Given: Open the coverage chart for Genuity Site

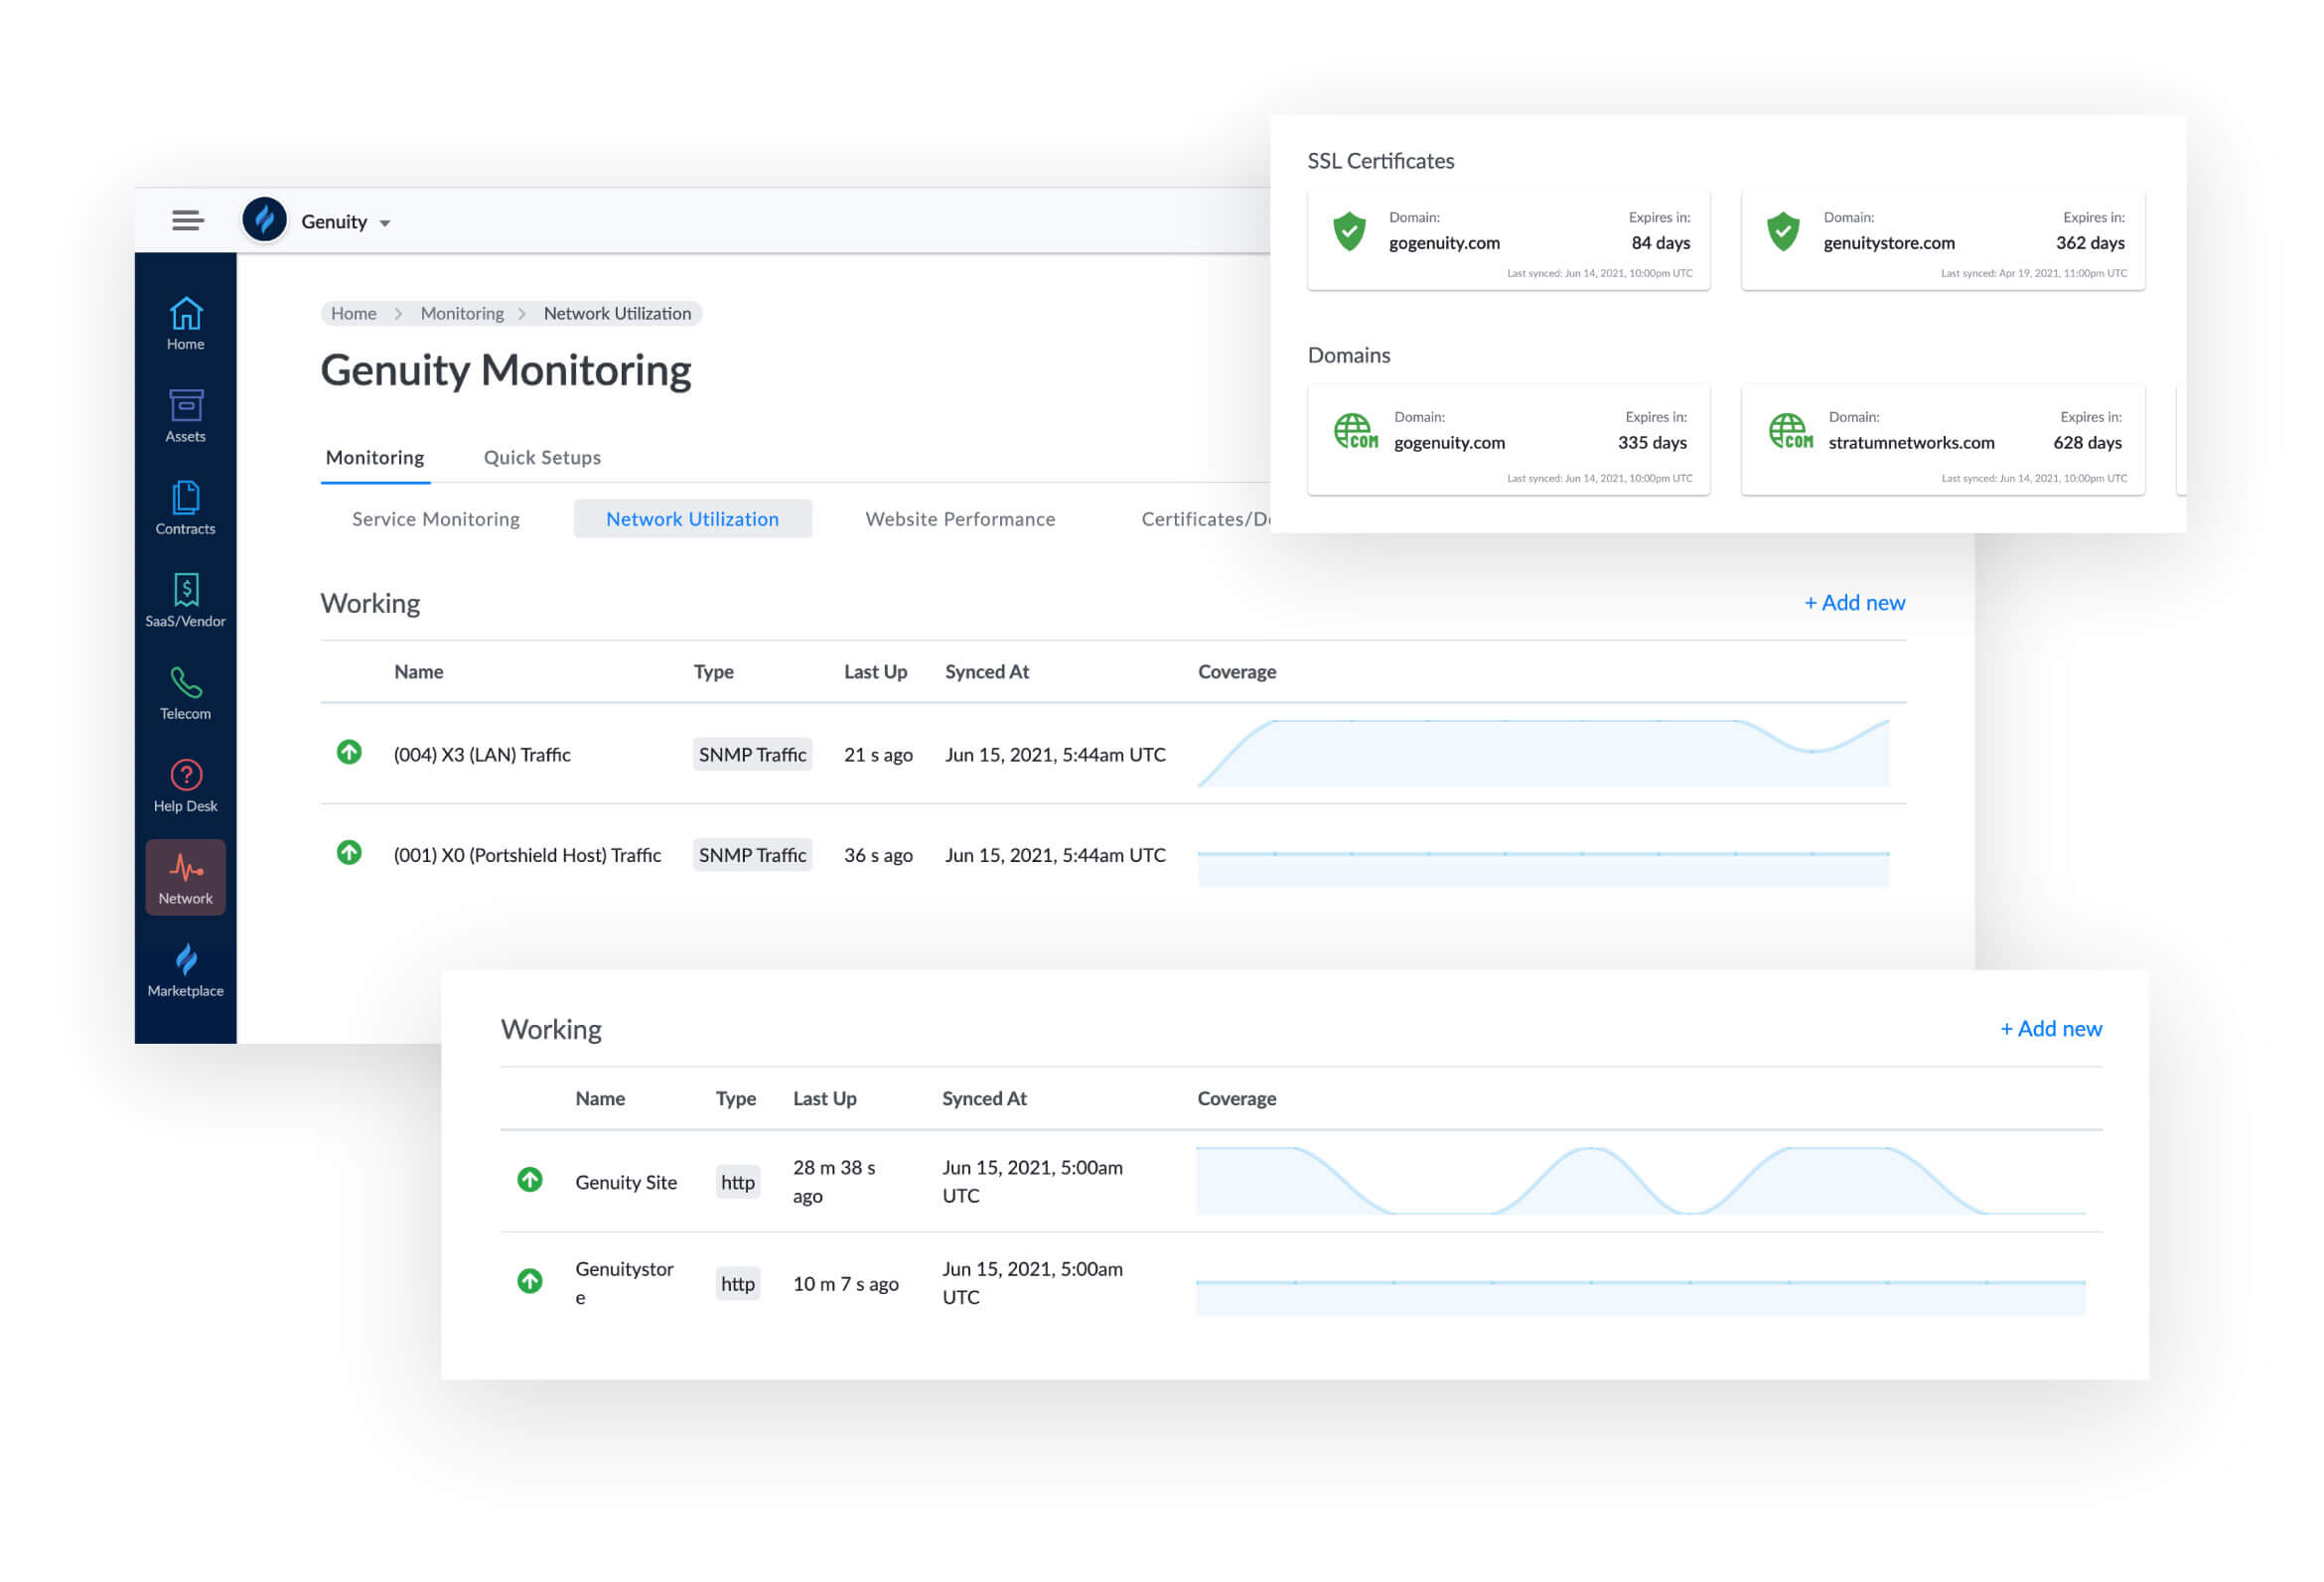Looking at the screenshot, I should pos(1640,1181).
